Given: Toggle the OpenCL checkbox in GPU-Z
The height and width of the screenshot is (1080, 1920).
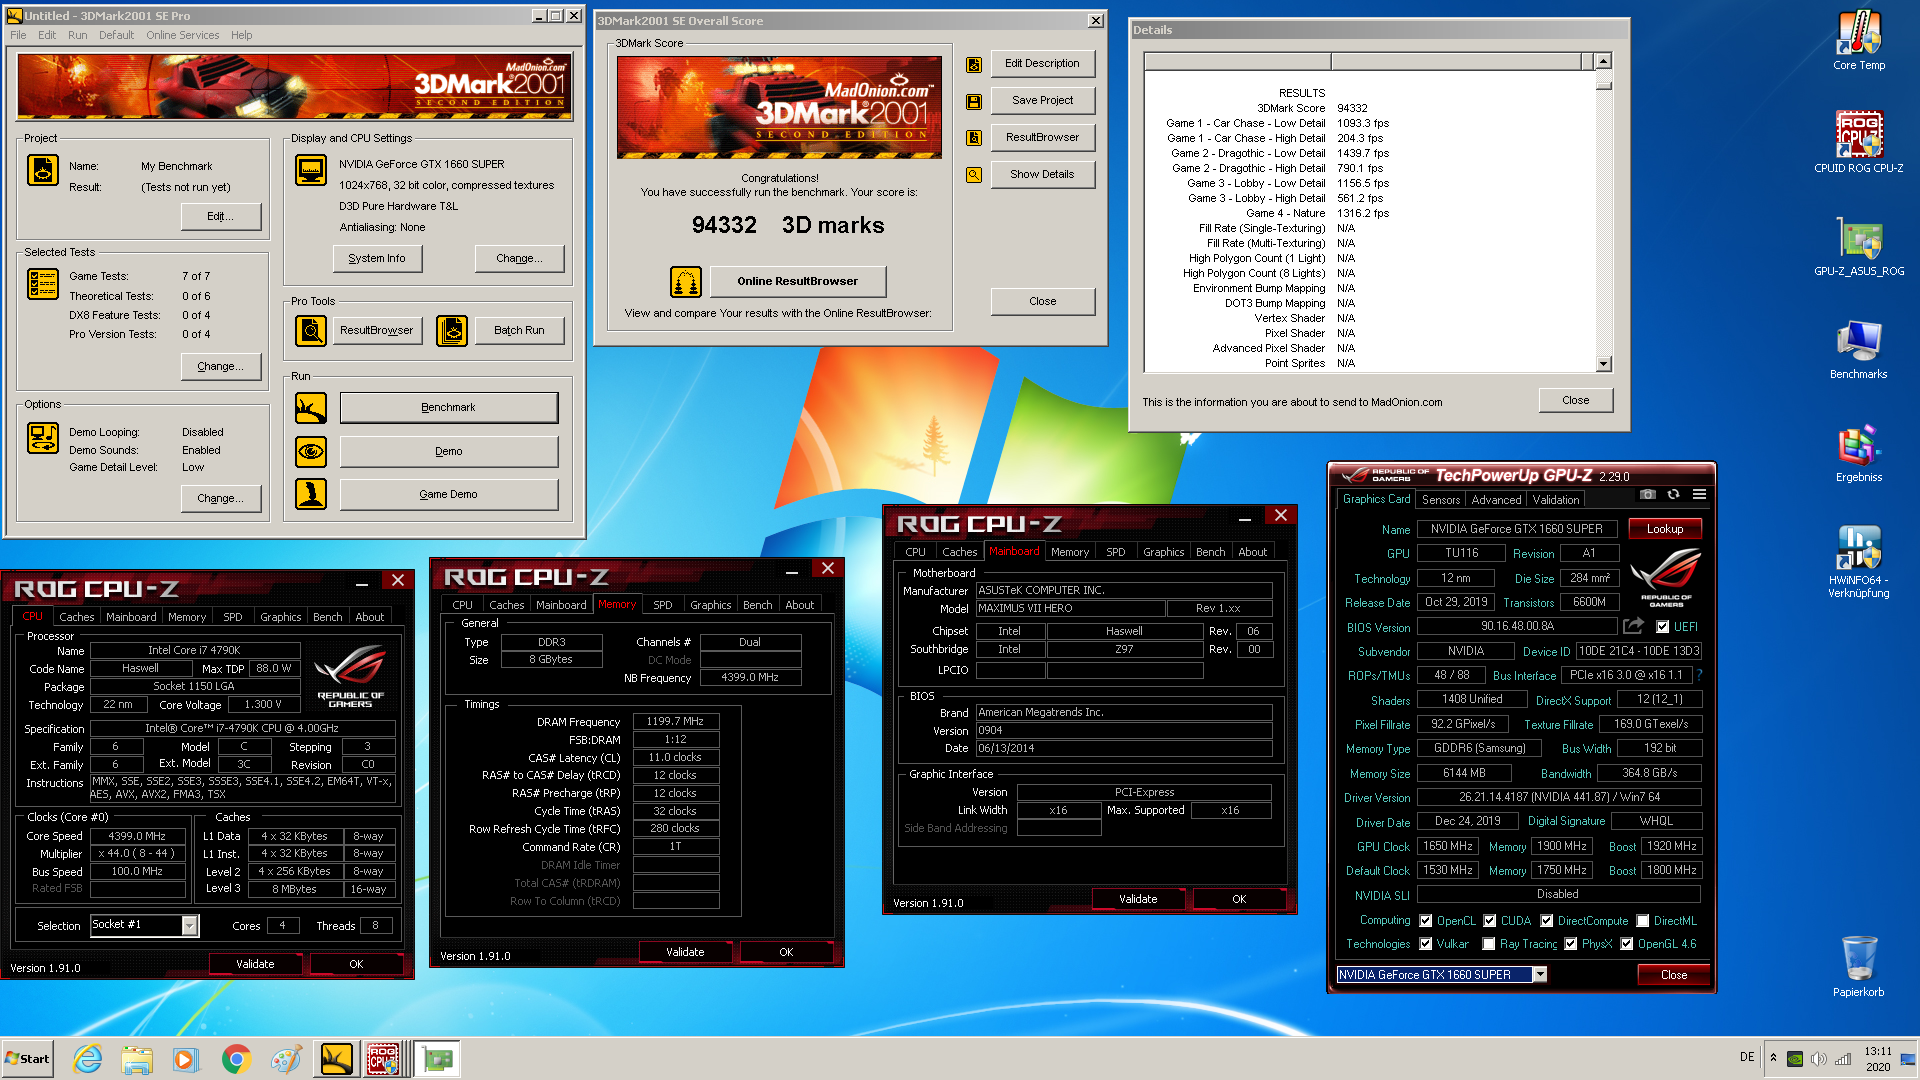Looking at the screenshot, I should point(1426,921).
